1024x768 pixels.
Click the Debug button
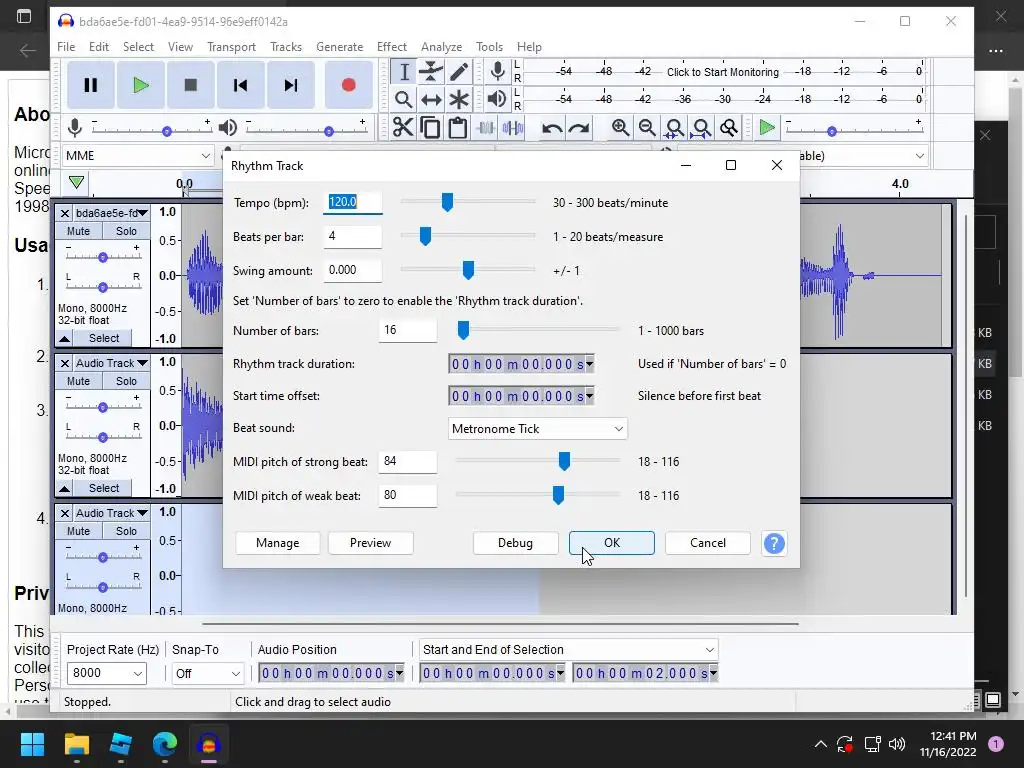click(x=515, y=543)
